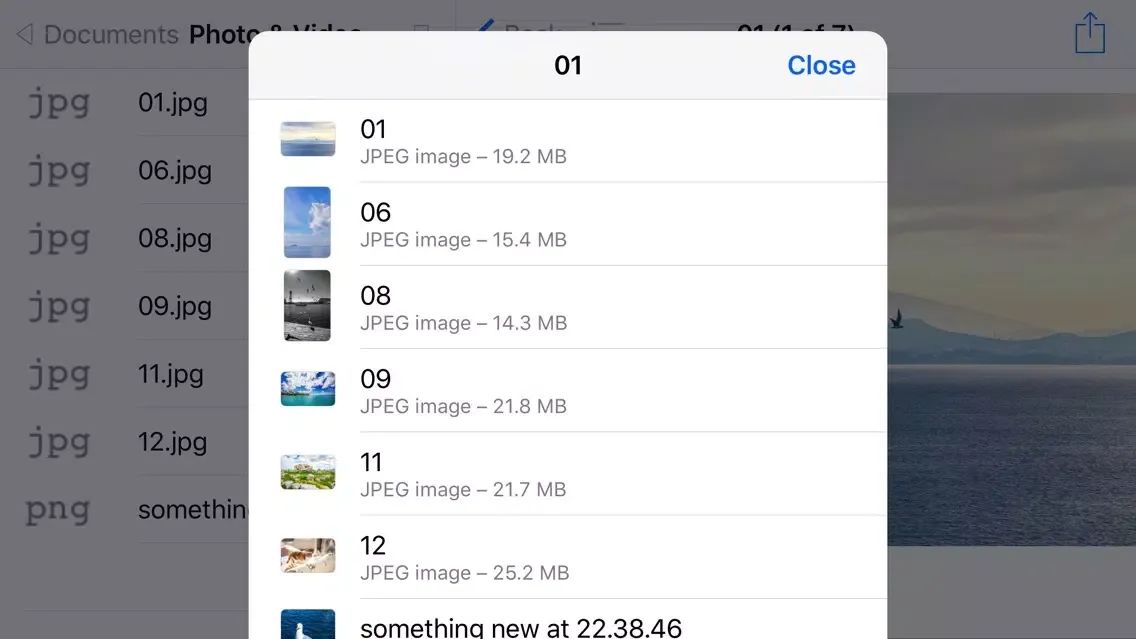The height and width of the screenshot is (639, 1136).
Task: Tap the png type icon in the sidebar
Action: pyautogui.click(x=58, y=510)
